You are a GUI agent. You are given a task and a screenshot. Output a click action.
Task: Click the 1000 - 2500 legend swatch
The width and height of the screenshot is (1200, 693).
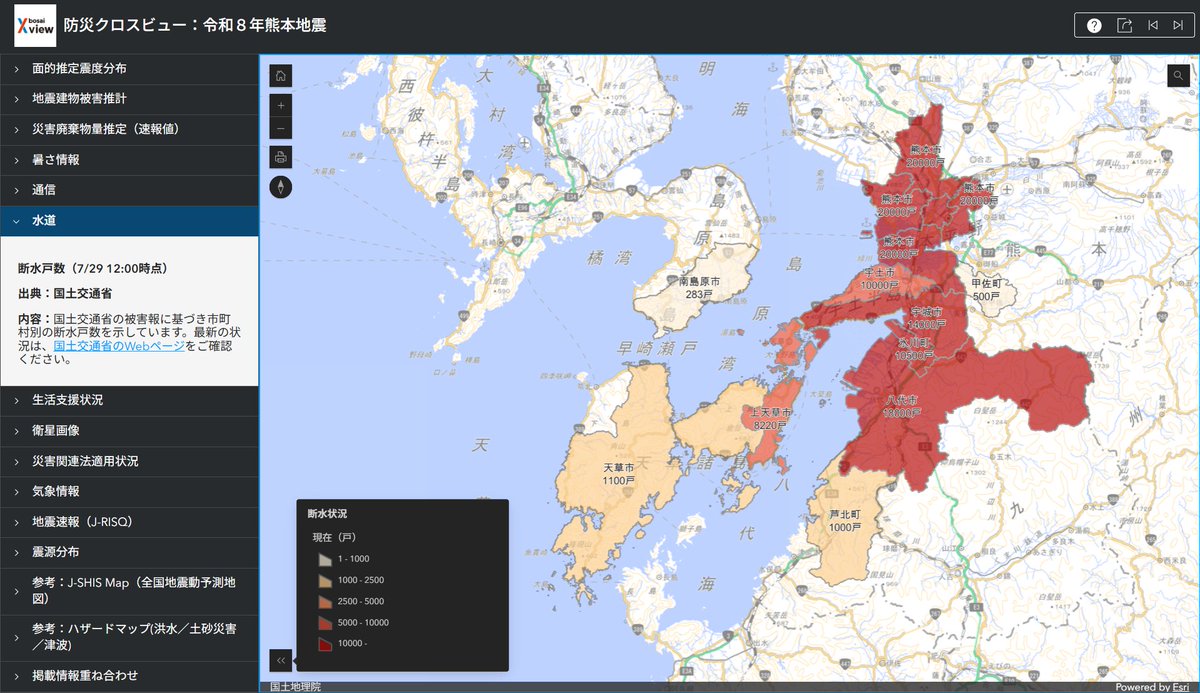click(x=324, y=581)
